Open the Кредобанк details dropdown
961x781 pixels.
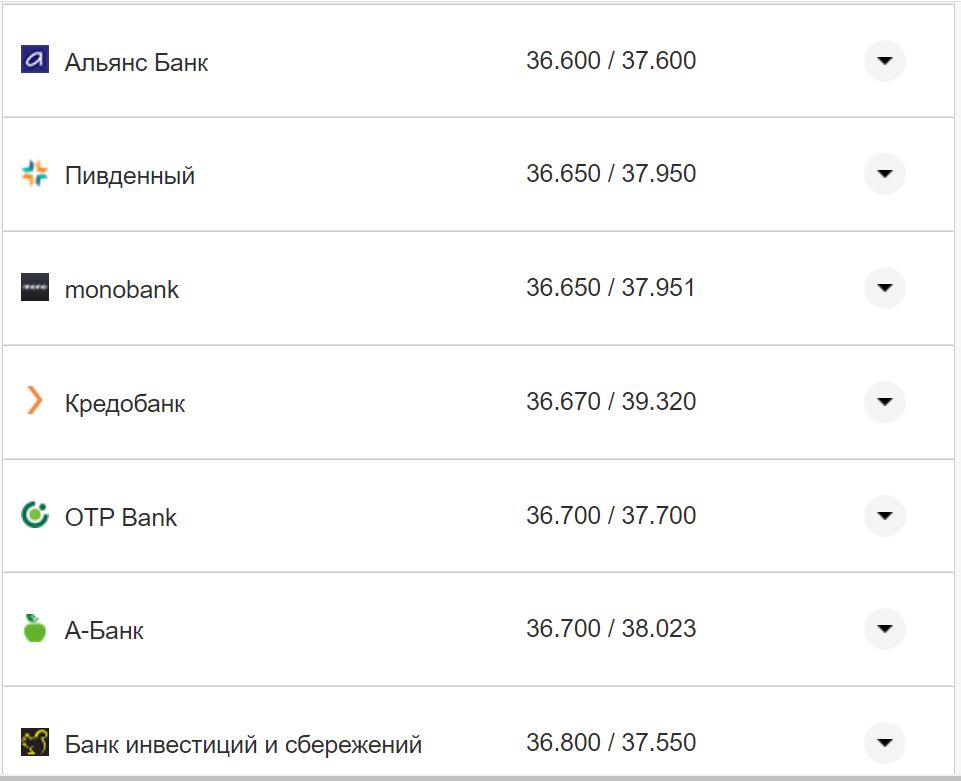[x=884, y=402]
